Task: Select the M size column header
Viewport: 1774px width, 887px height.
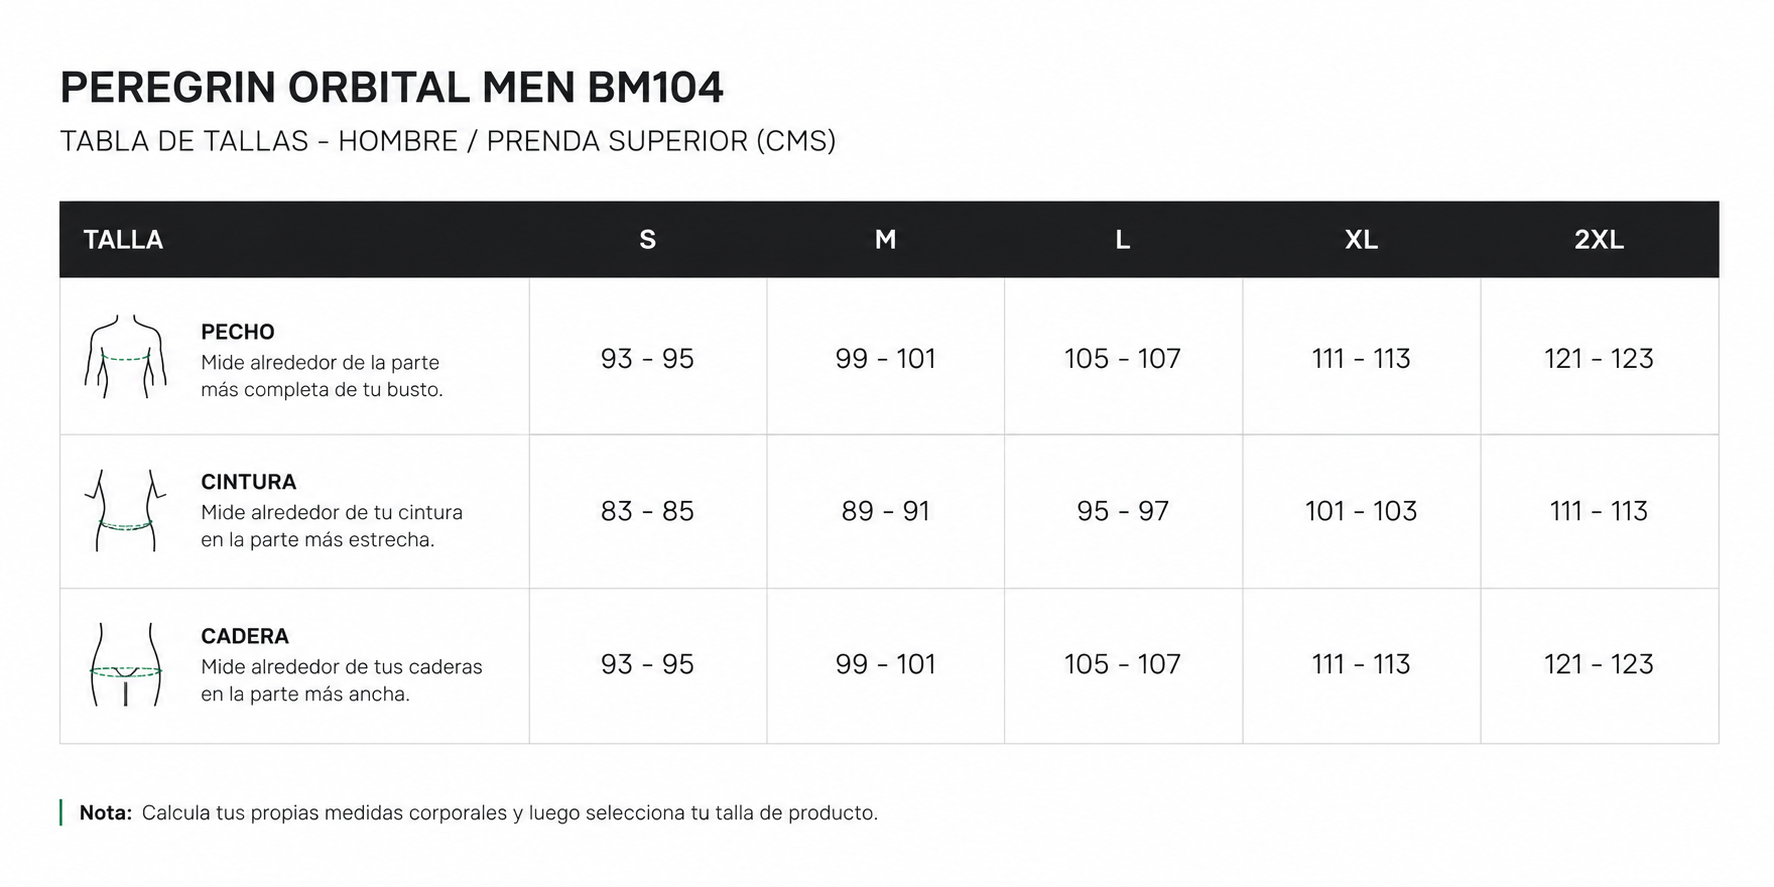Action: pos(885,240)
